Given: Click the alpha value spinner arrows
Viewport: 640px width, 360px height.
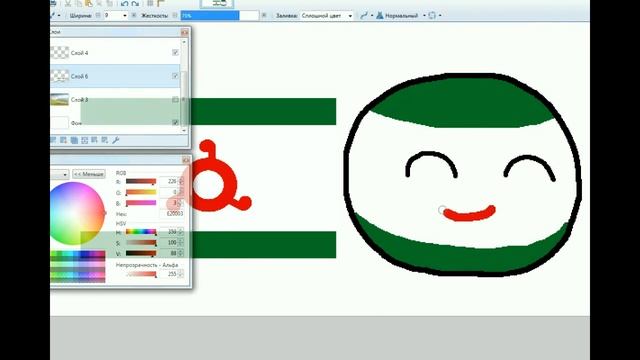Looking at the screenshot, I should tap(181, 274).
